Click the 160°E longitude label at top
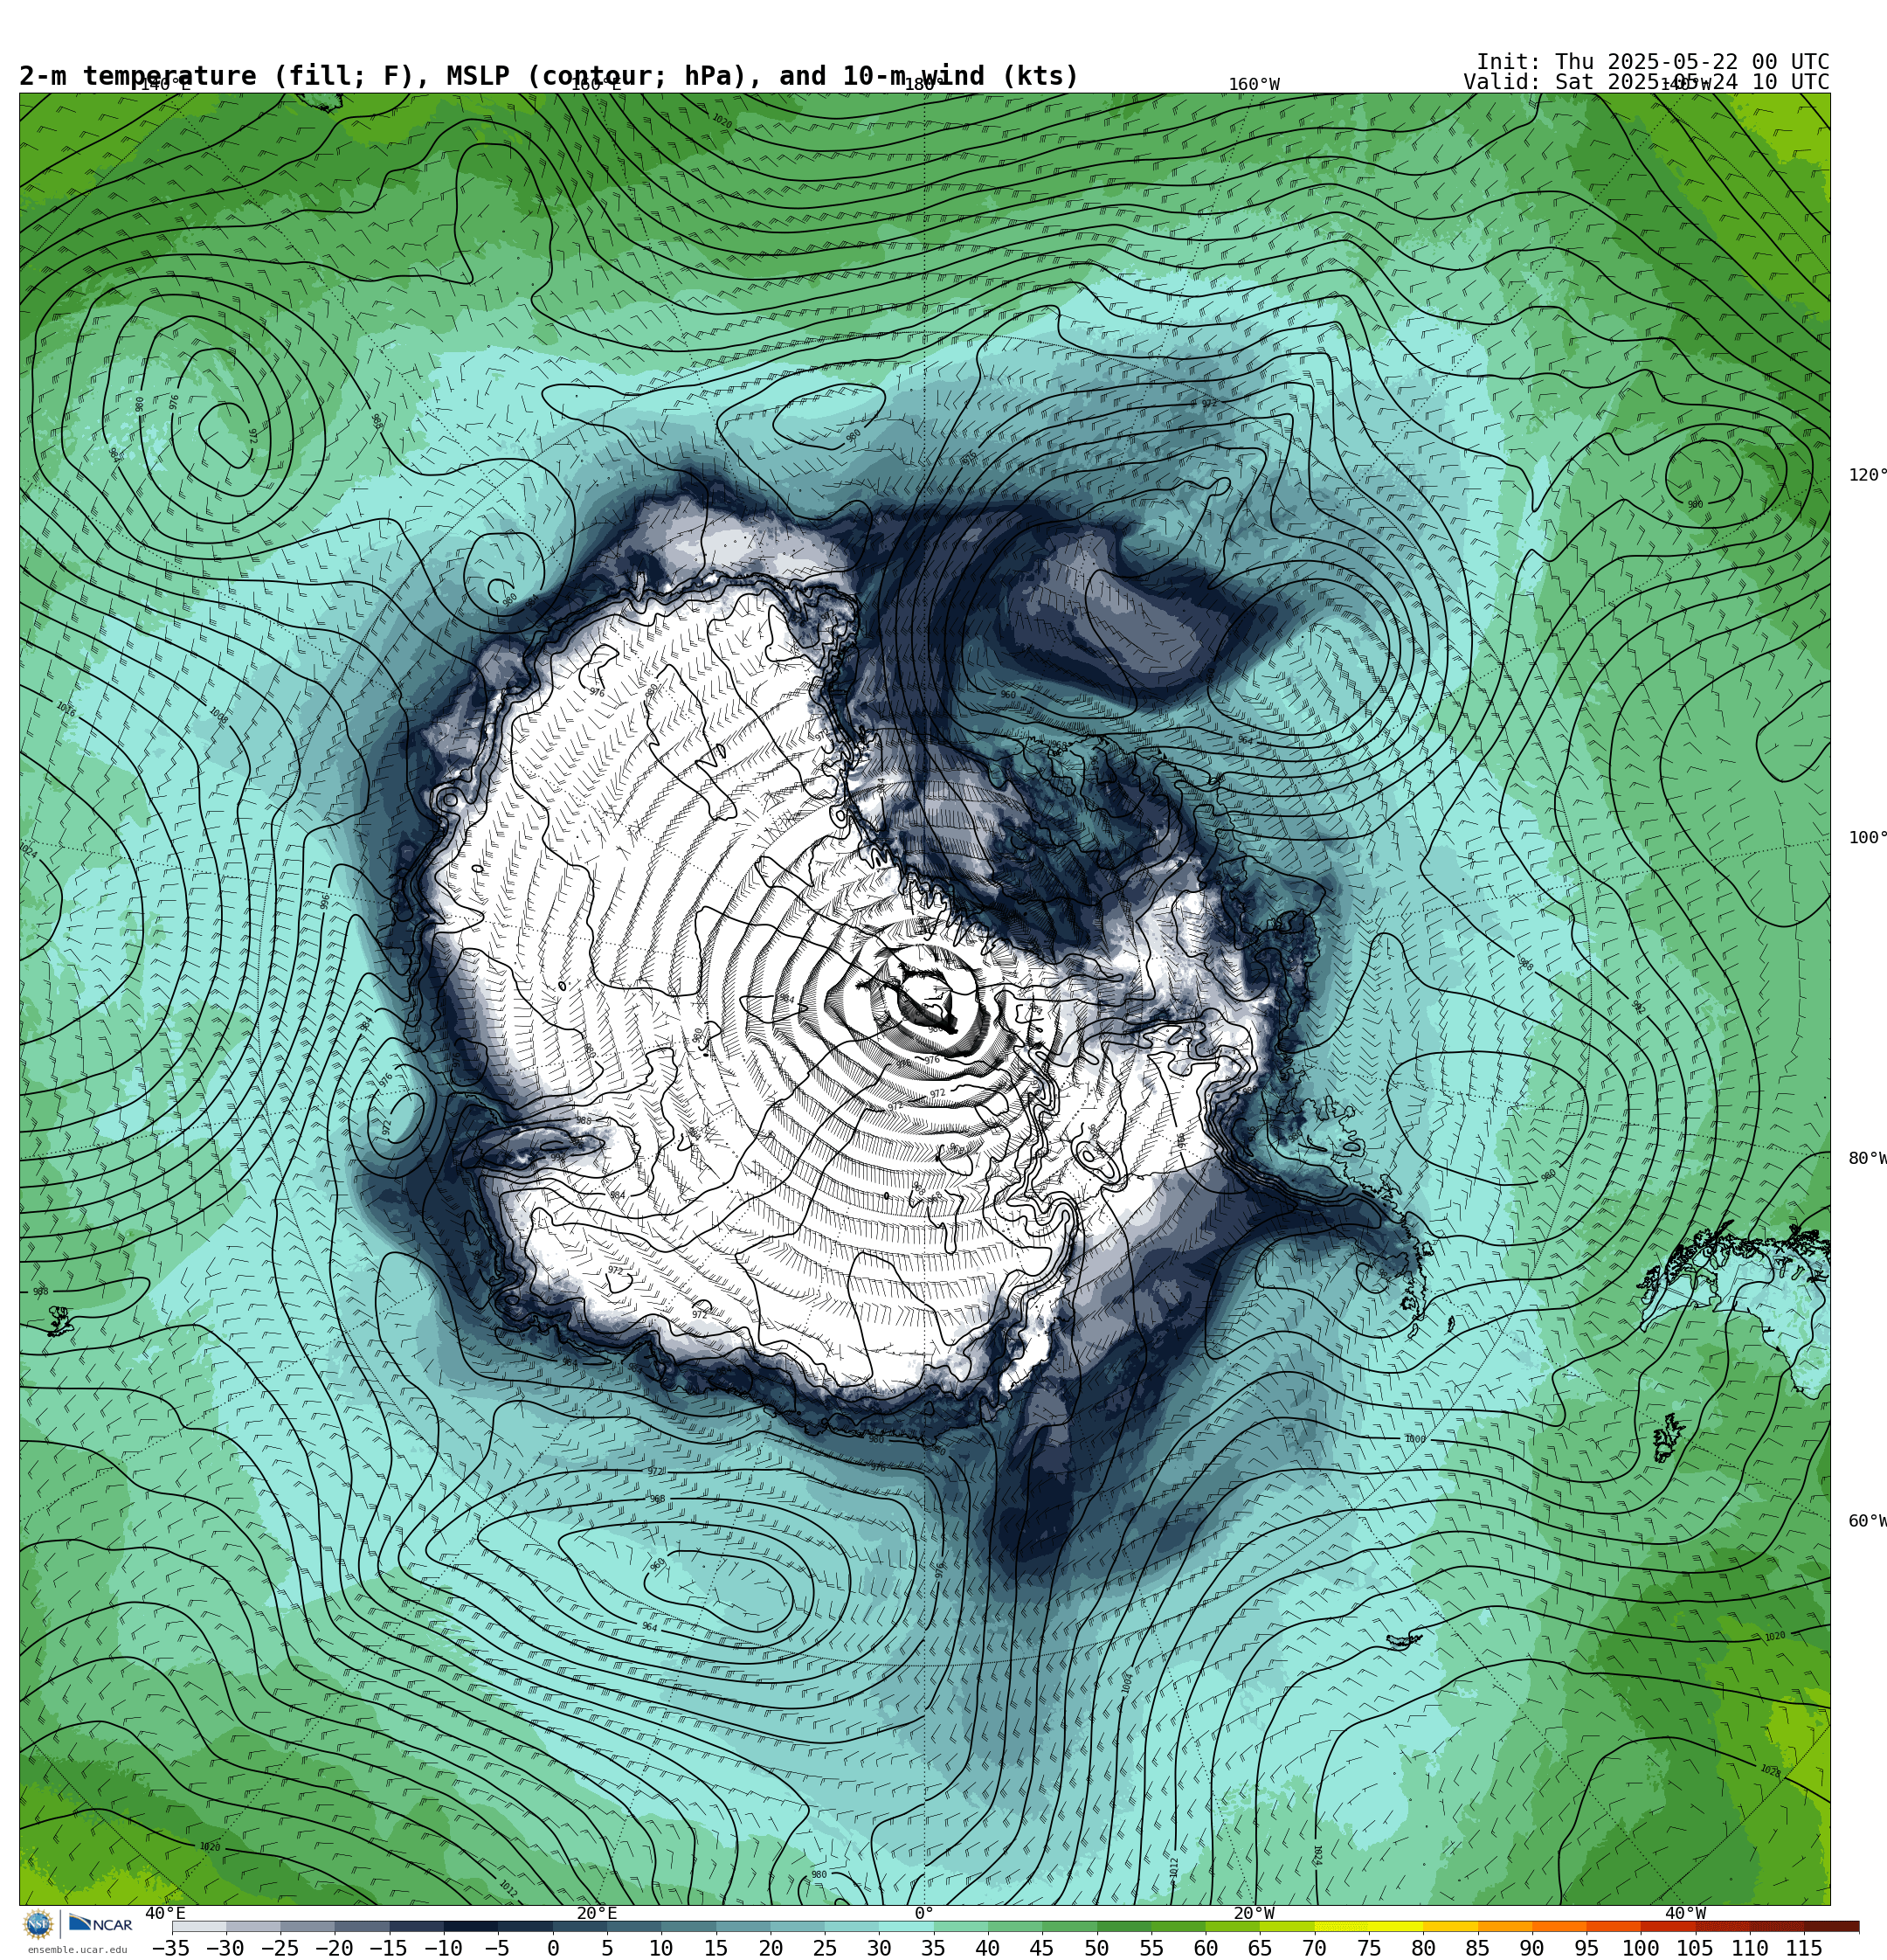This screenshot has width=1887, height=1960. pos(596,85)
